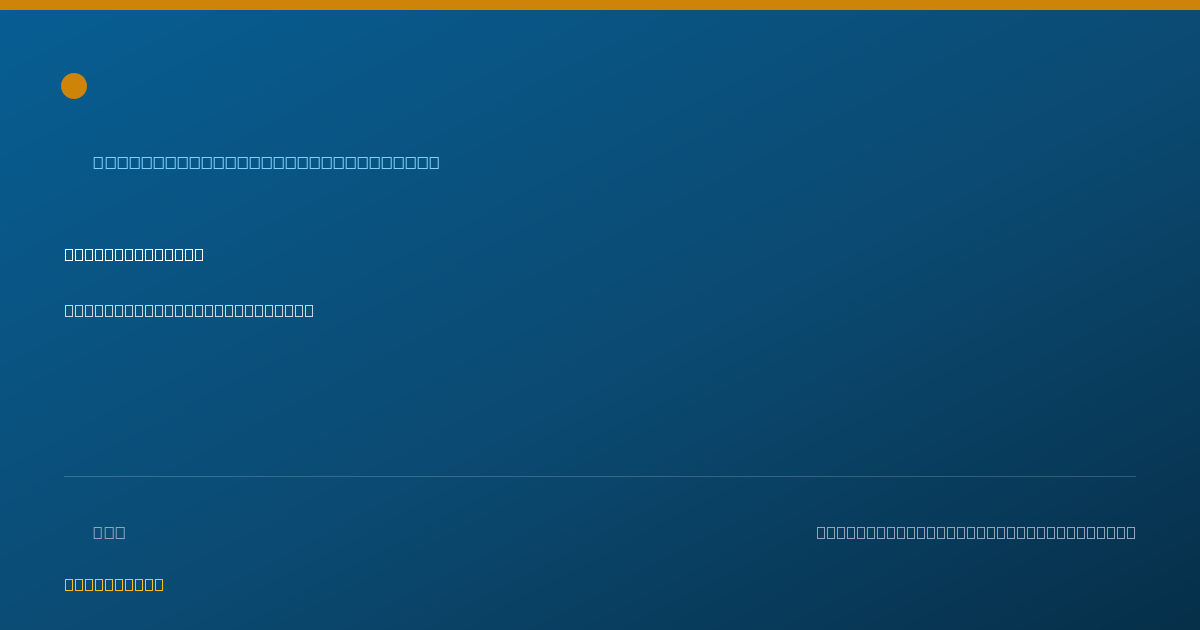The width and height of the screenshot is (1200, 630).
Task: Click the short gray footer label
Action: point(109,532)
